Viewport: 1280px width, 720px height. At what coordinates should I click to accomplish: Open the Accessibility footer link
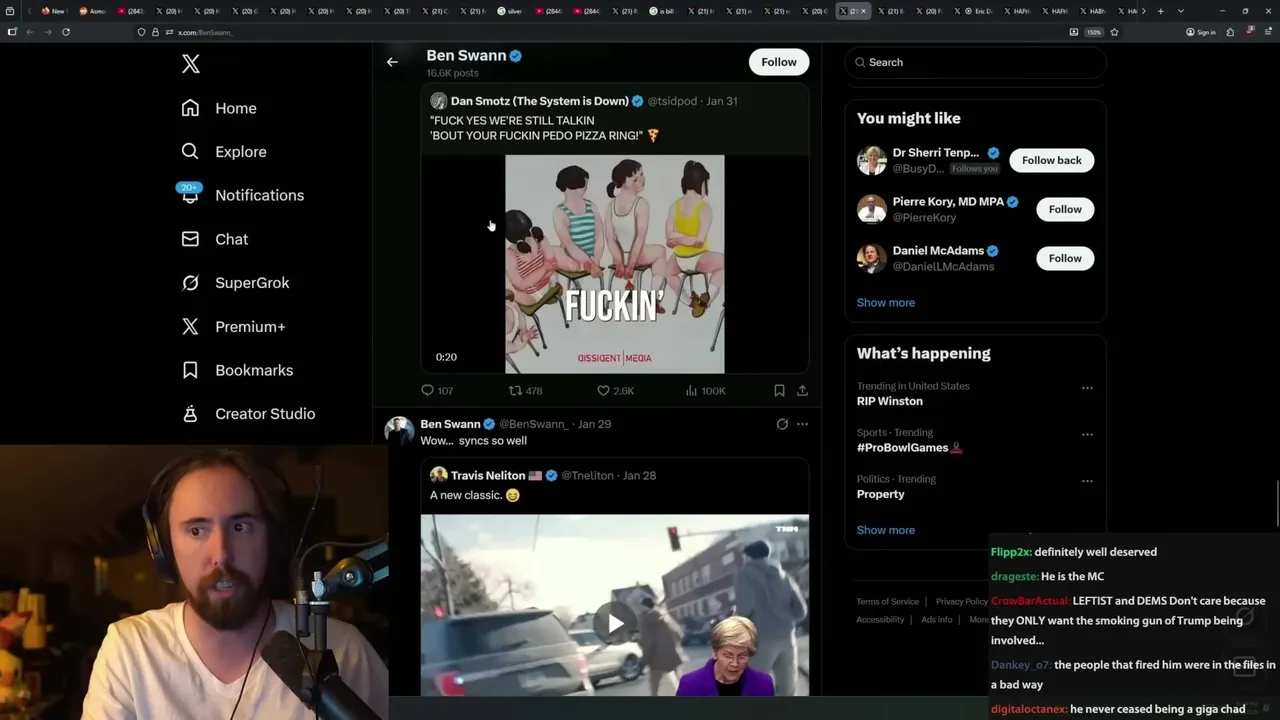pos(880,620)
